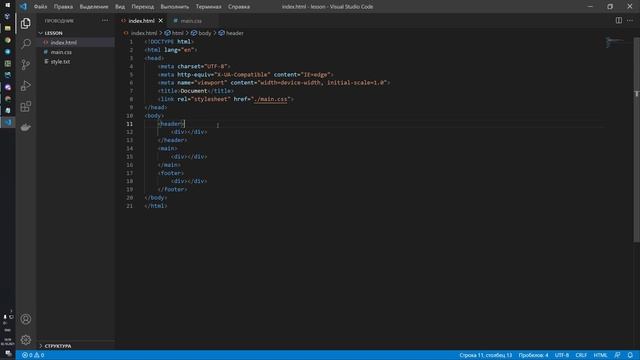Open the Run and Debug view
Image resolution: width=640 pixels, height=360 pixels.
(x=26, y=85)
